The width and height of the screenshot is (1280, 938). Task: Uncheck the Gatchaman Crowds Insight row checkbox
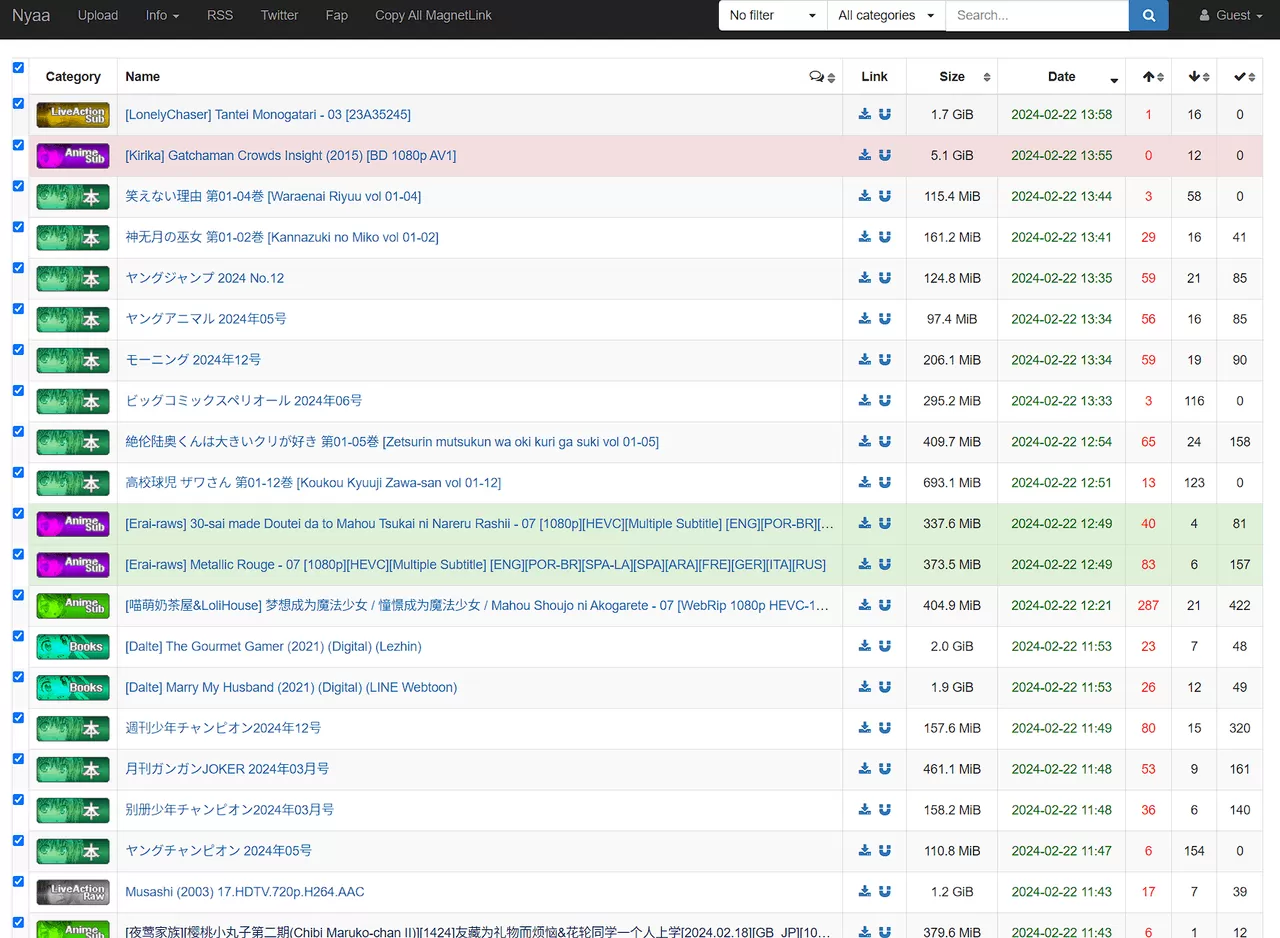pos(18,145)
